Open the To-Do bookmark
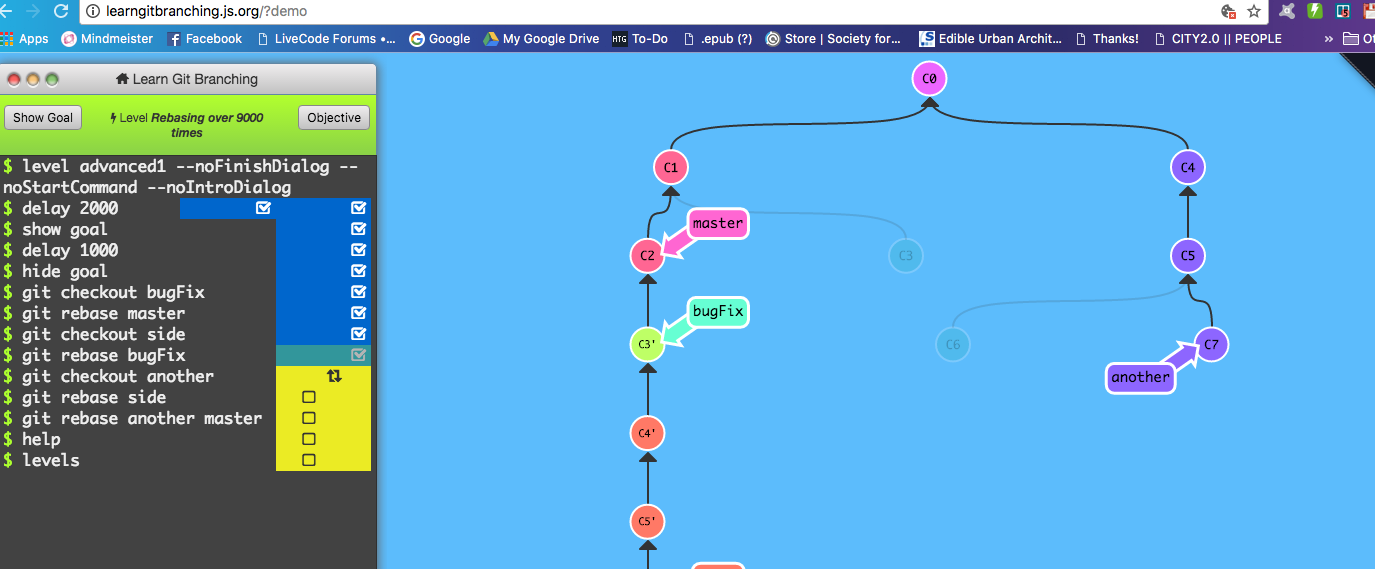The height and width of the screenshot is (569, 1375). 640,39
